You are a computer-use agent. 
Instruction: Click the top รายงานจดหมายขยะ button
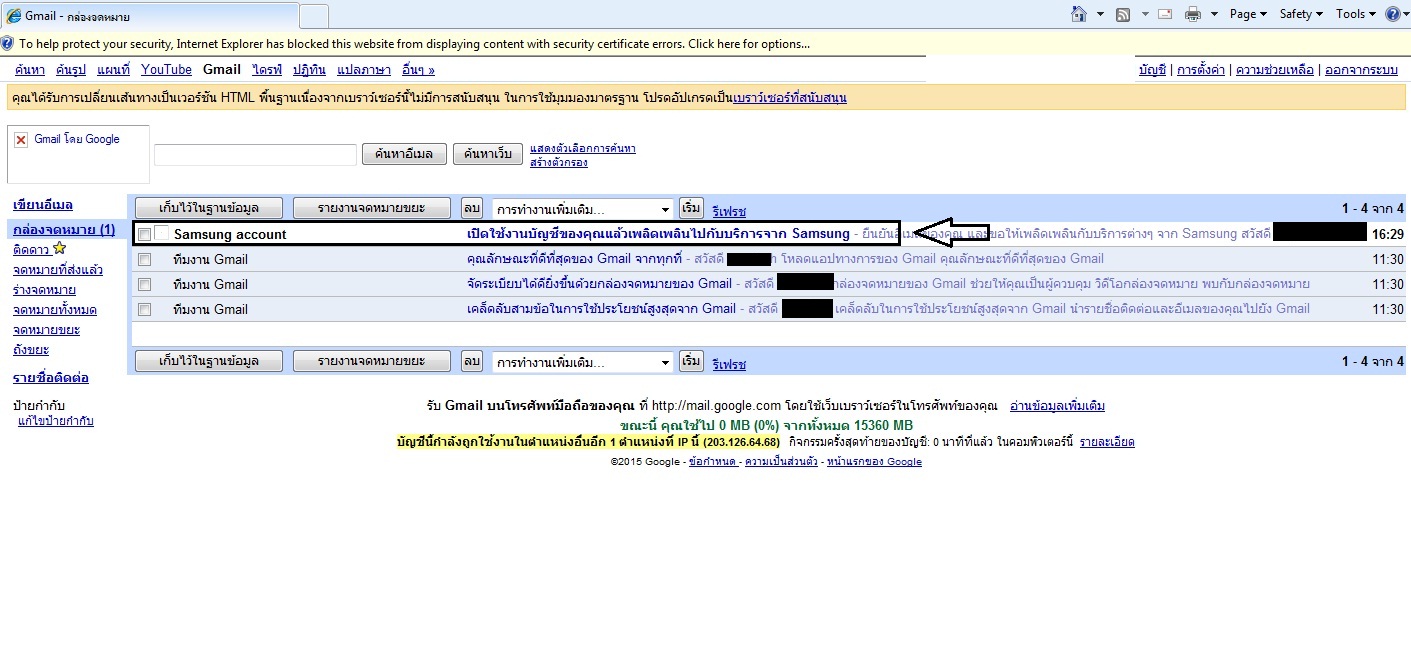pos(374,208)
